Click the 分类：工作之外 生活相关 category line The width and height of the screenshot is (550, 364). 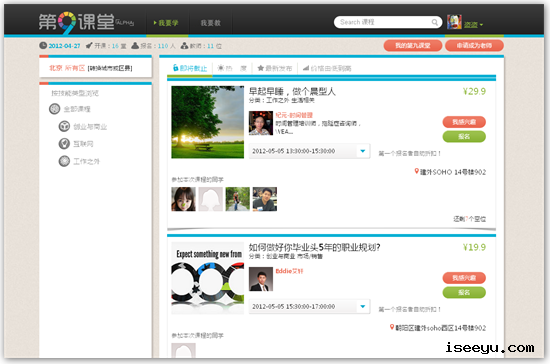coord(282,100)
